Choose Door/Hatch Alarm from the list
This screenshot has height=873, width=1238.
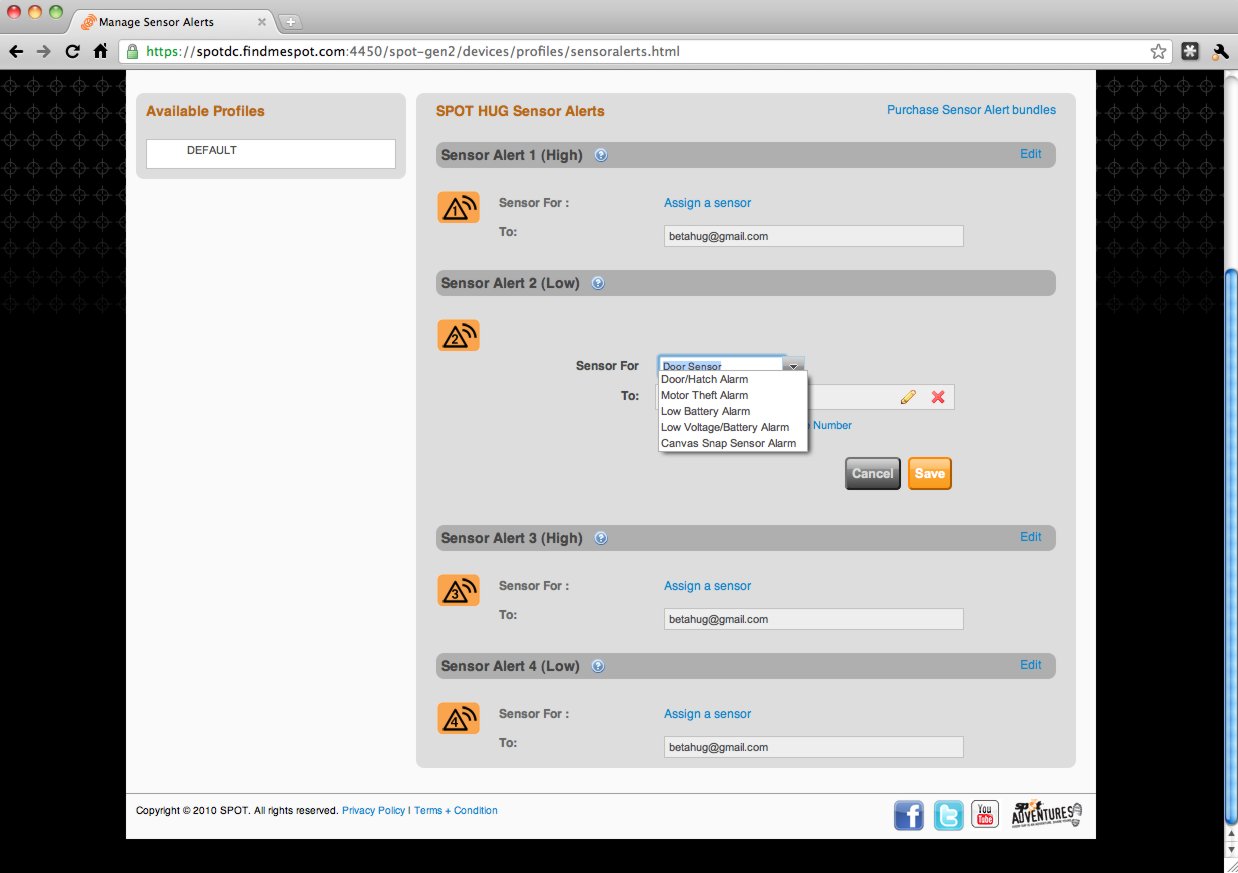733,379
